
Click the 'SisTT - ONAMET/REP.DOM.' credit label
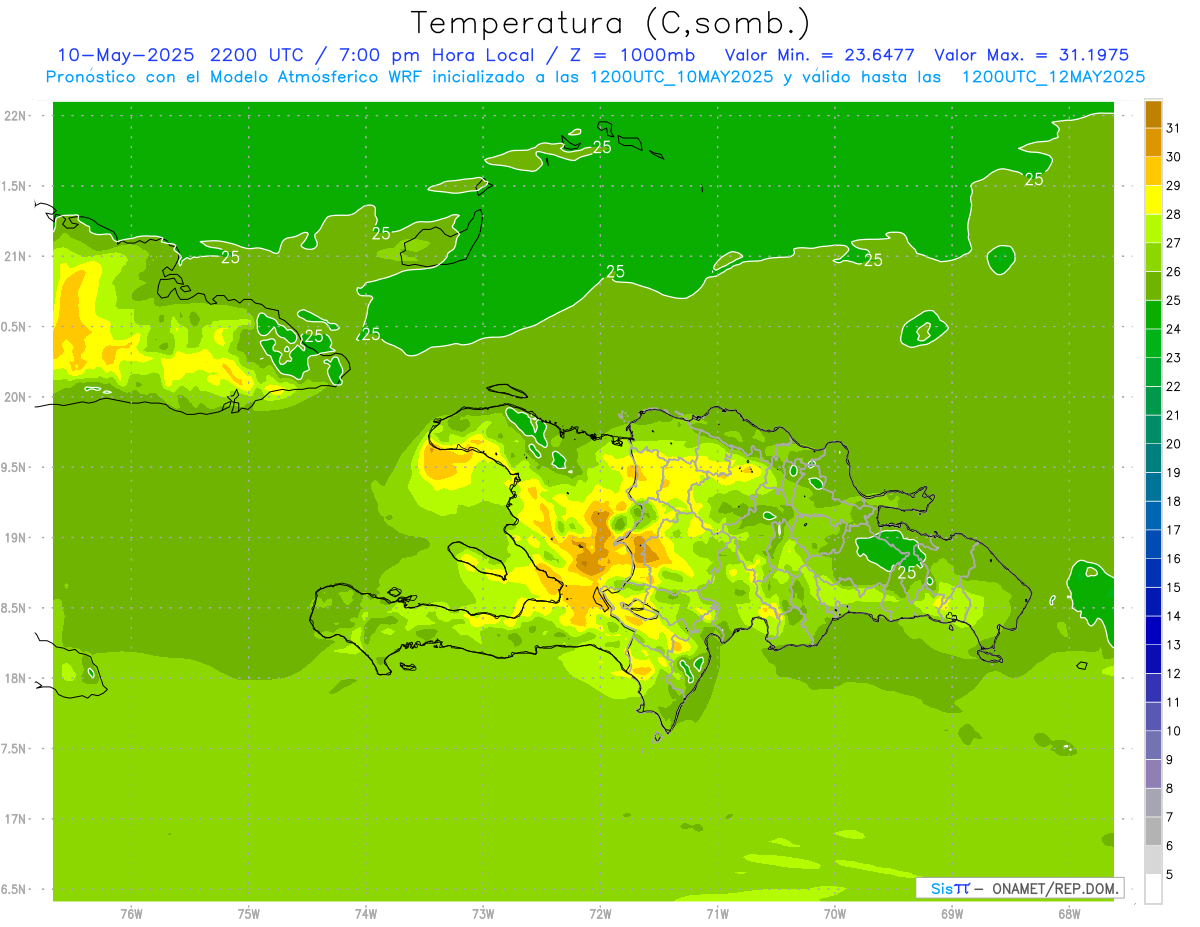pyautogui.click(x=1021, y=888)
